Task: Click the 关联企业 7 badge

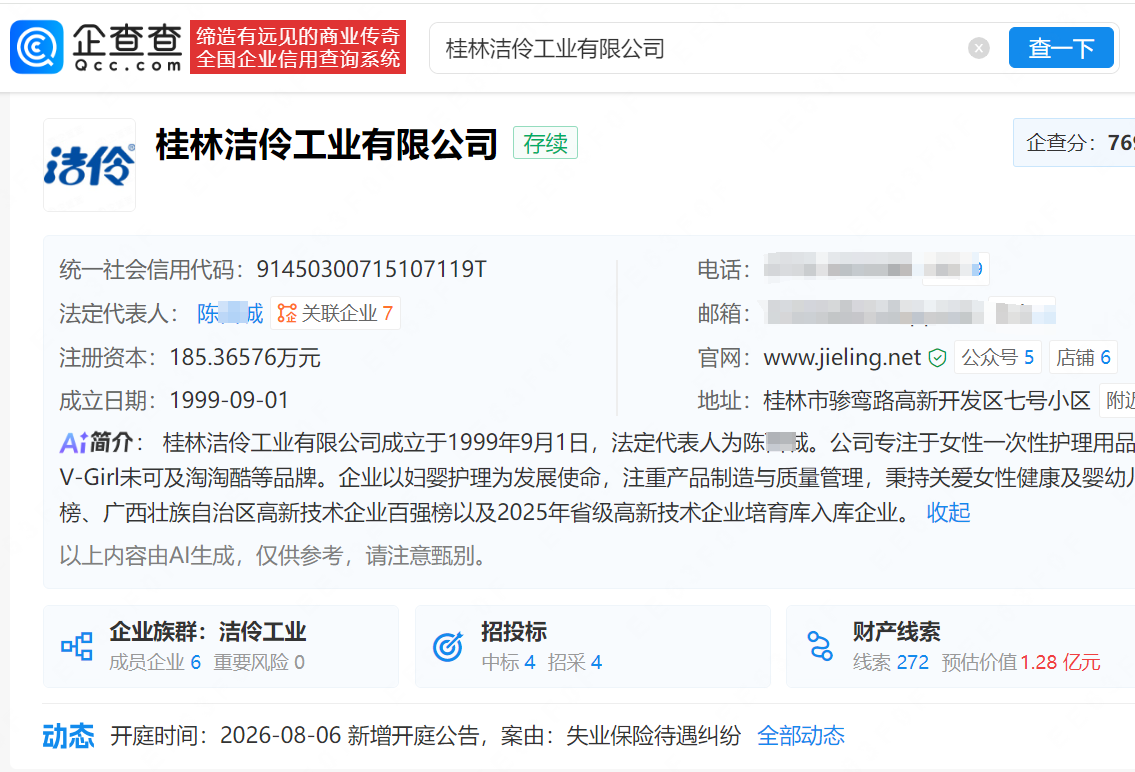Action: tap(335, 313)
